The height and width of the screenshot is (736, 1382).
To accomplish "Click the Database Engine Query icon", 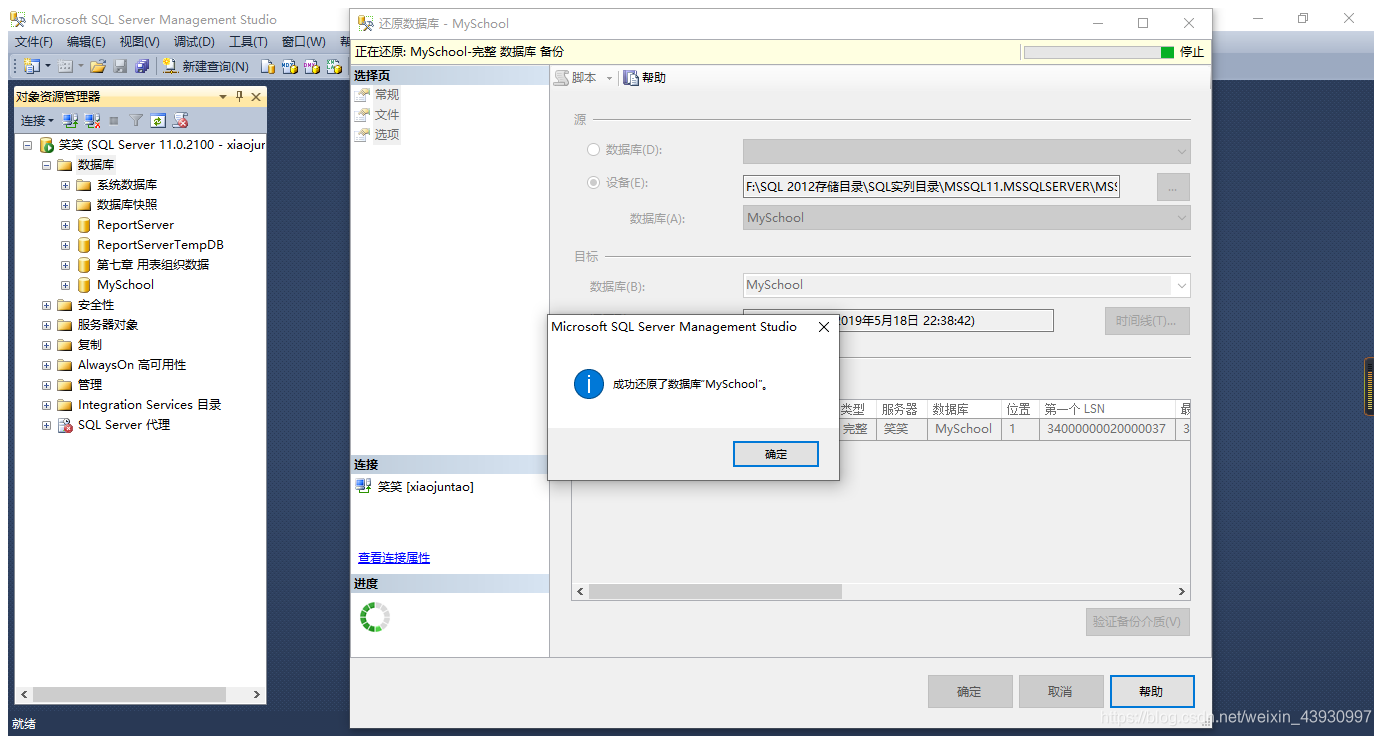I will (268, 66).
